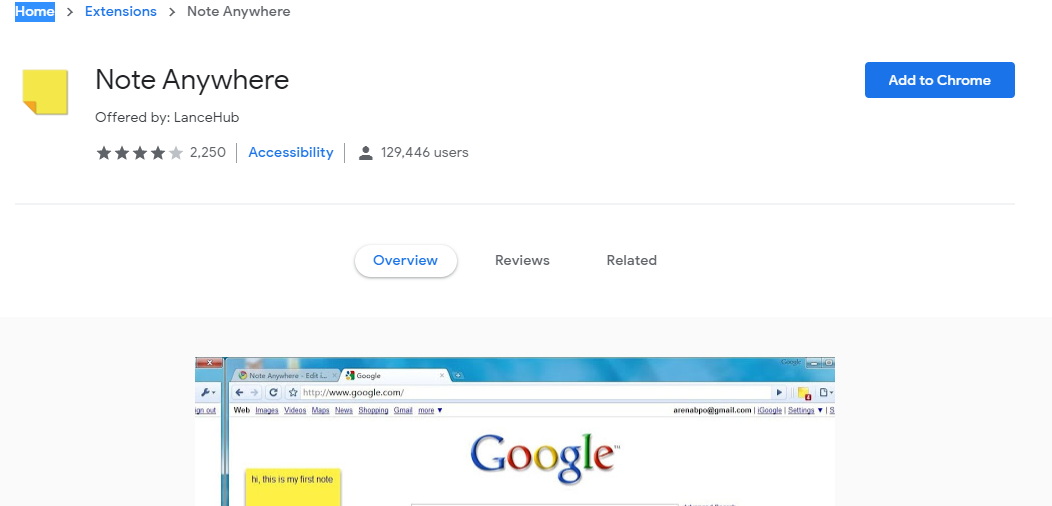The height and width of the screenshot is (506, 1052).
Task: Click the Google tab in preview screenshot
Action: [x=394, y=376]
